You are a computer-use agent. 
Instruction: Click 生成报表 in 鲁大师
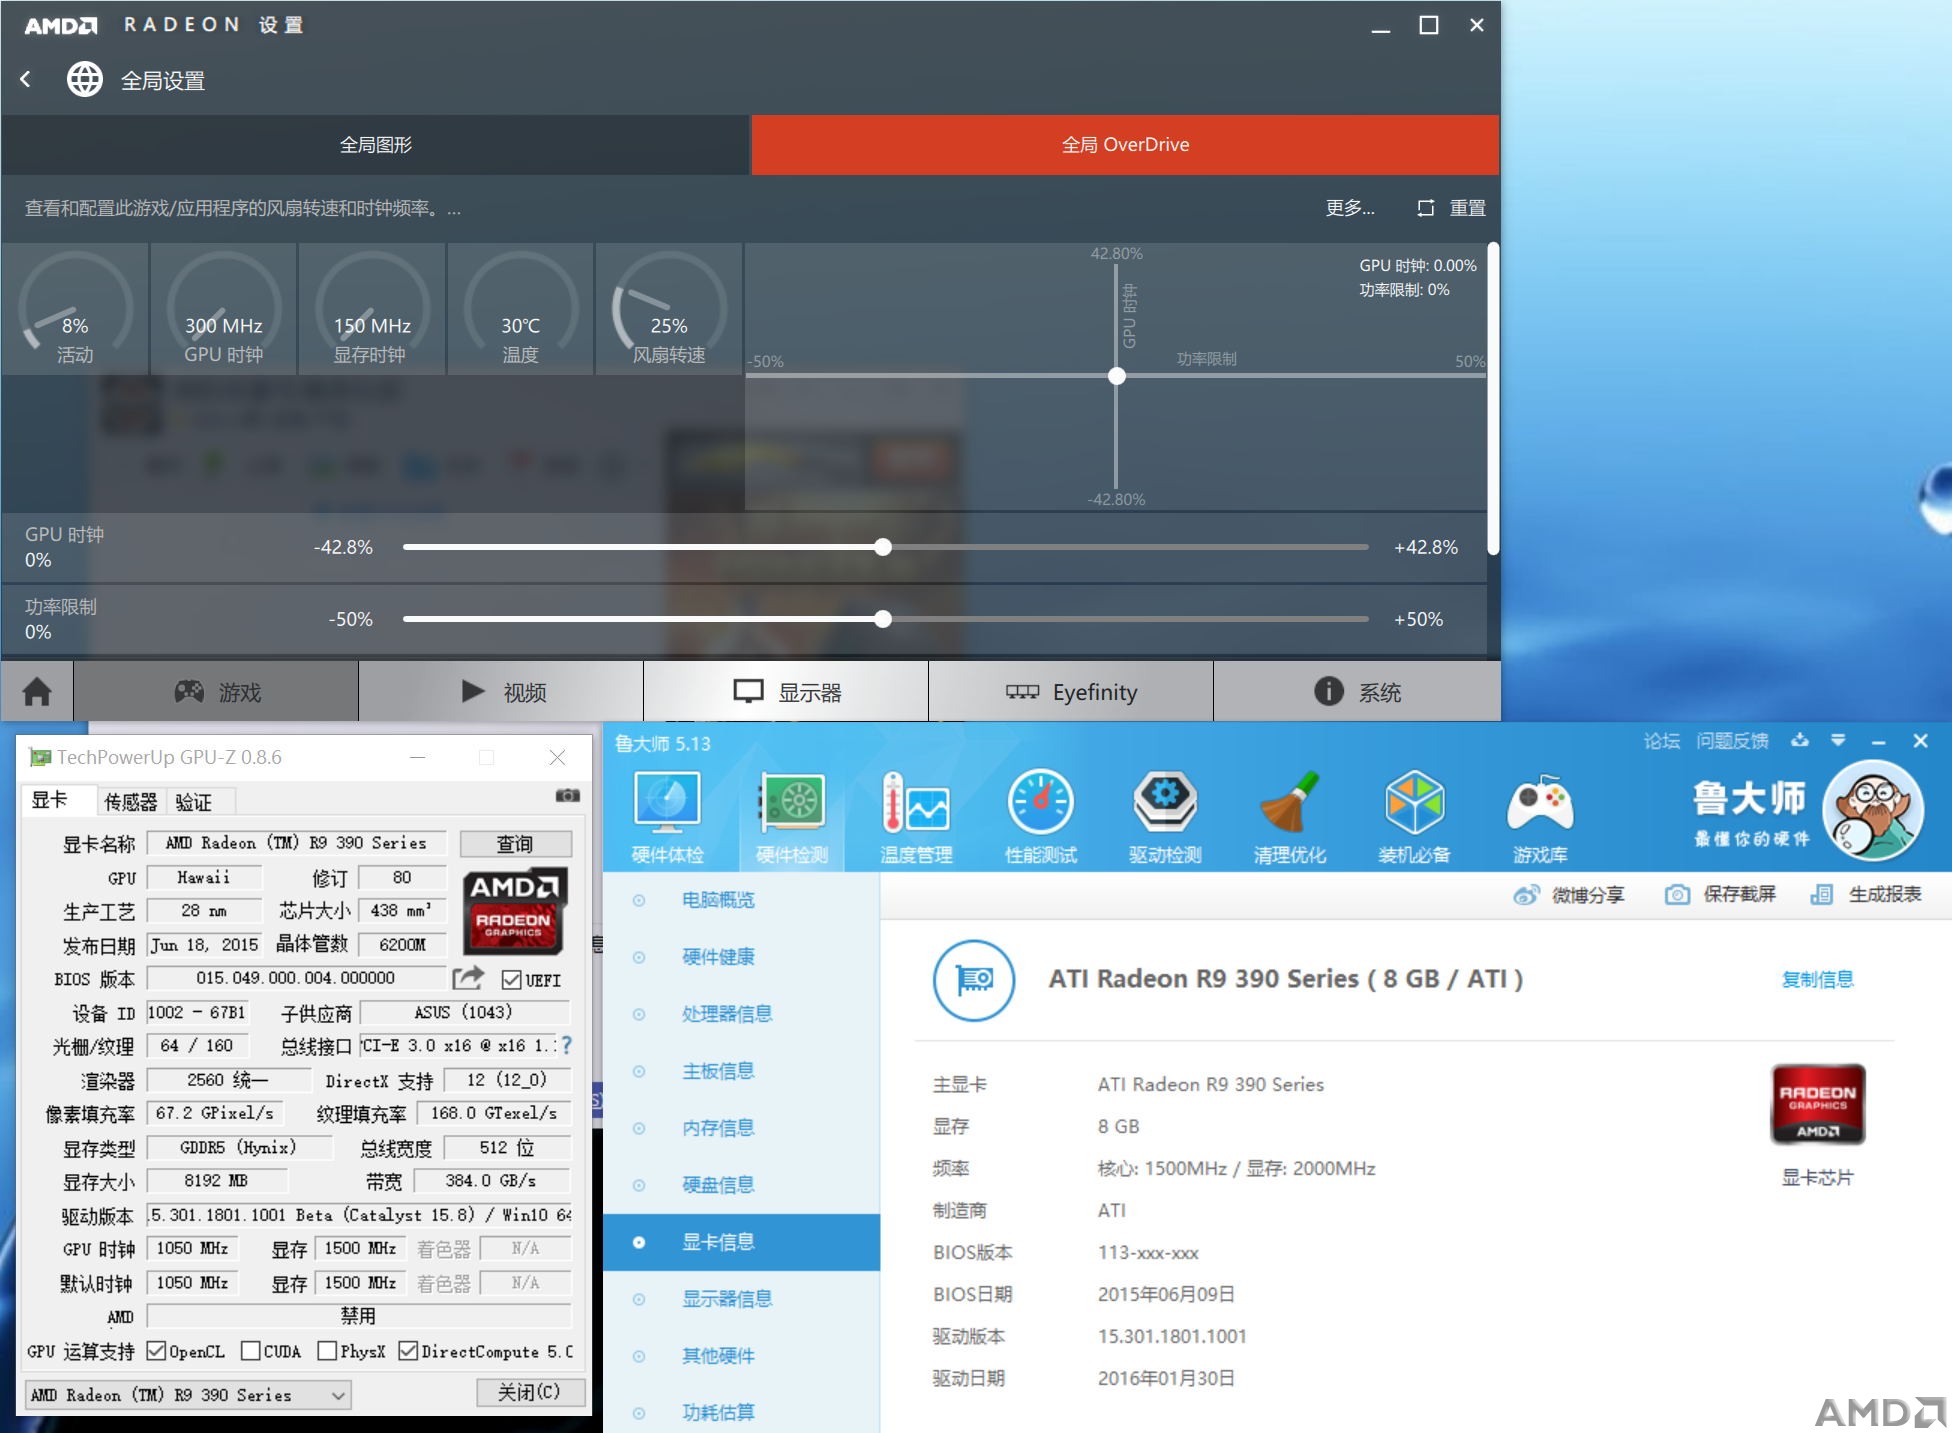coord(1866,894)
